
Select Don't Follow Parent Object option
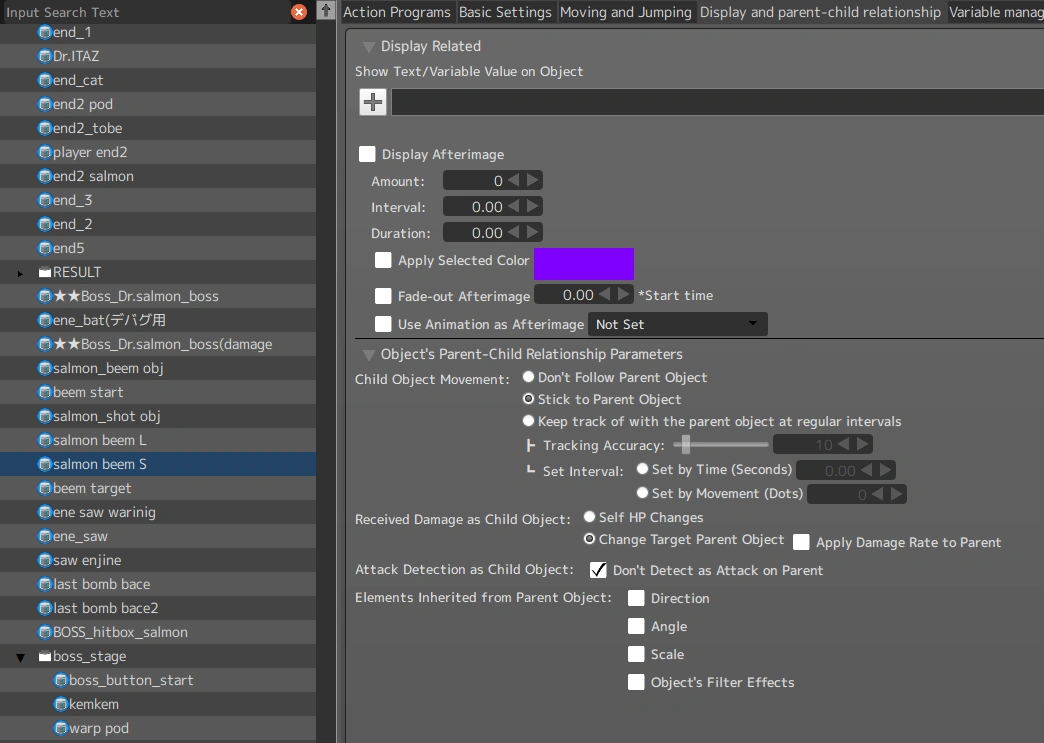(528, 377)
